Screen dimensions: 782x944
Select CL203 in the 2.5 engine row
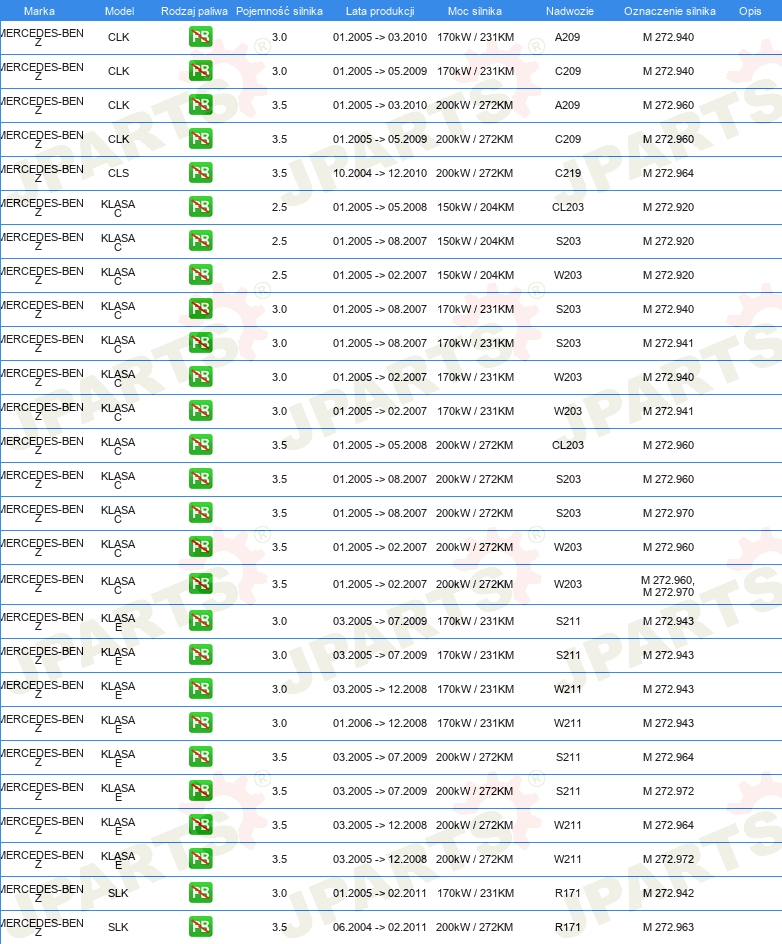pyautogui.click(x=568, y=207)
